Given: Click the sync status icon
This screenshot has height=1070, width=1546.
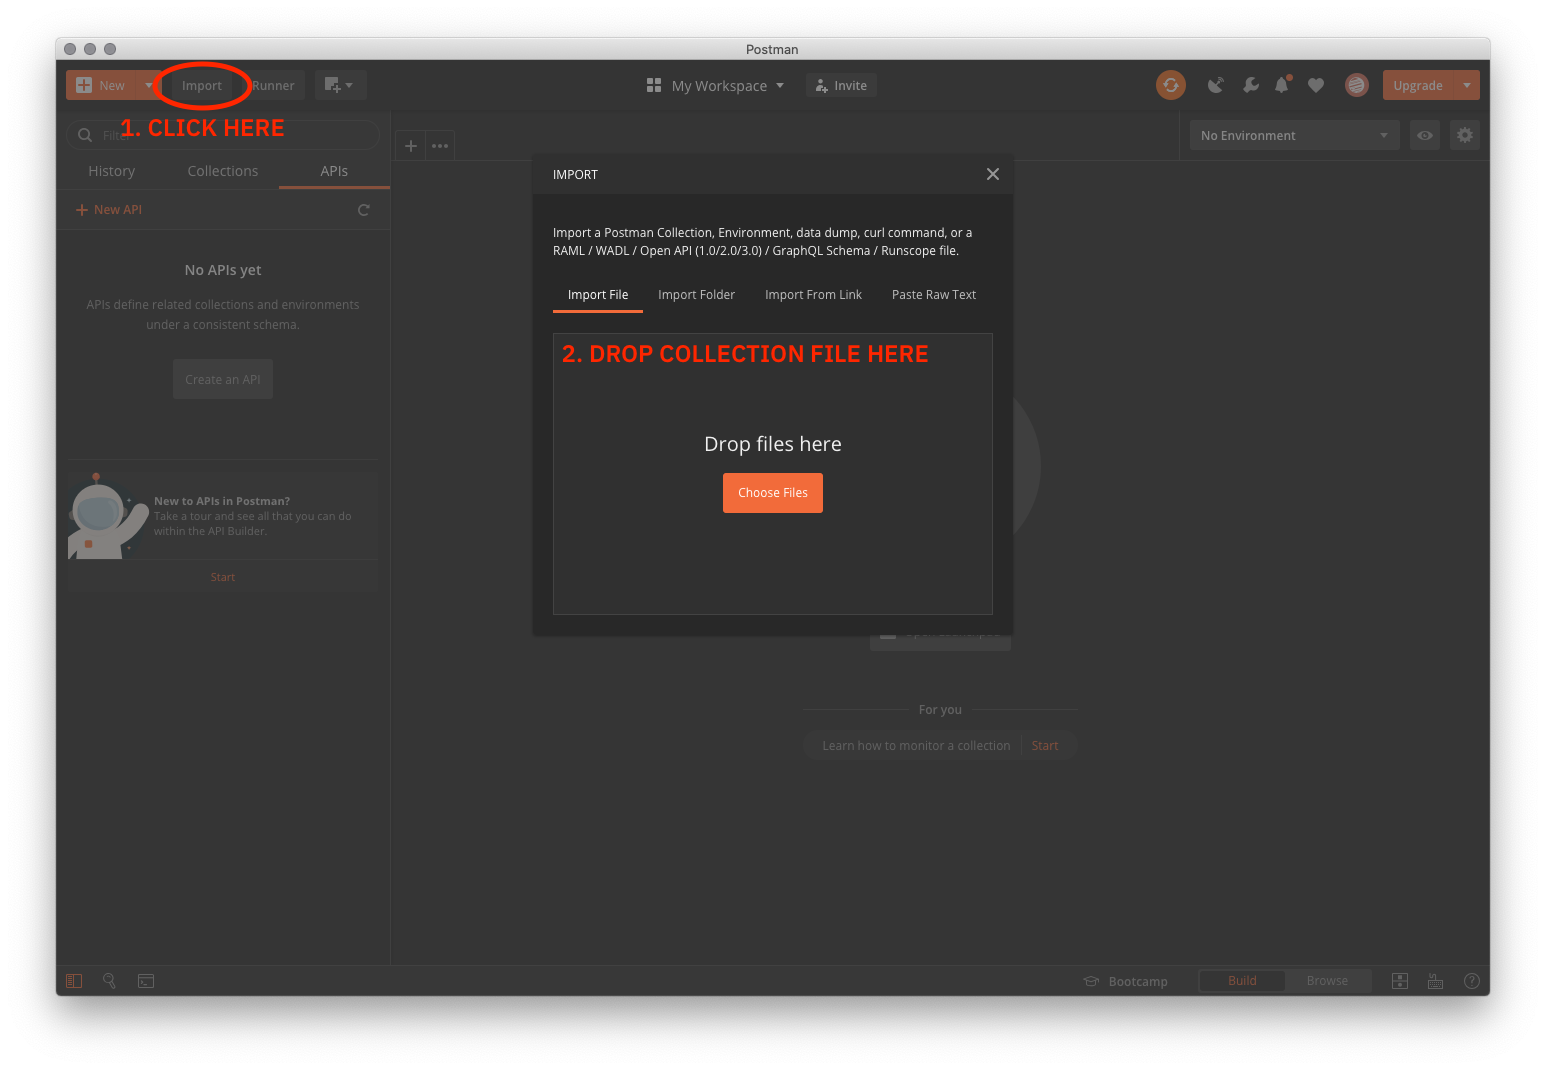Looking at the screenshot, I should point(1171,85).
